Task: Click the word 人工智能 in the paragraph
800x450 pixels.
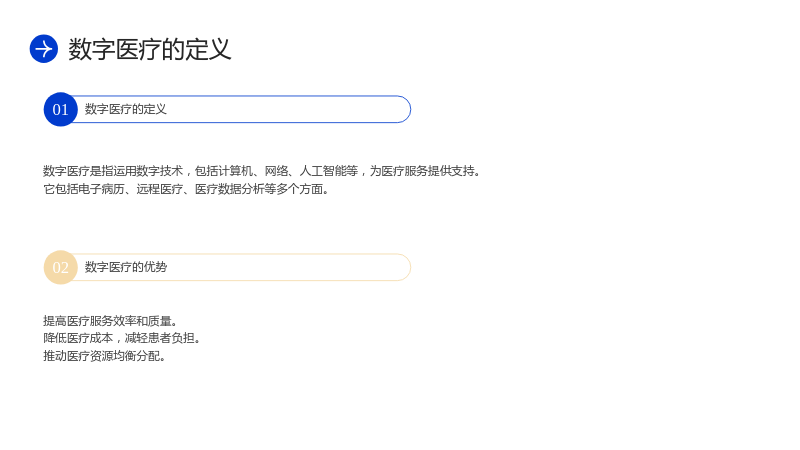Action: pyautogui.click(x=322, y=171)
